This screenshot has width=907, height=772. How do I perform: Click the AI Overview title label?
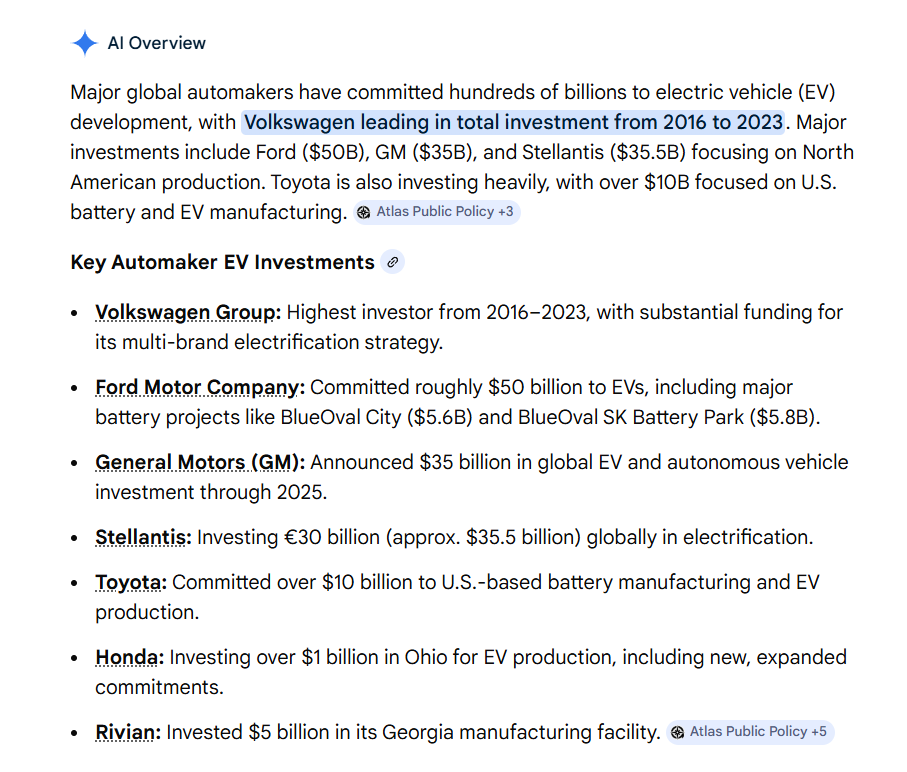coord(156,43)
